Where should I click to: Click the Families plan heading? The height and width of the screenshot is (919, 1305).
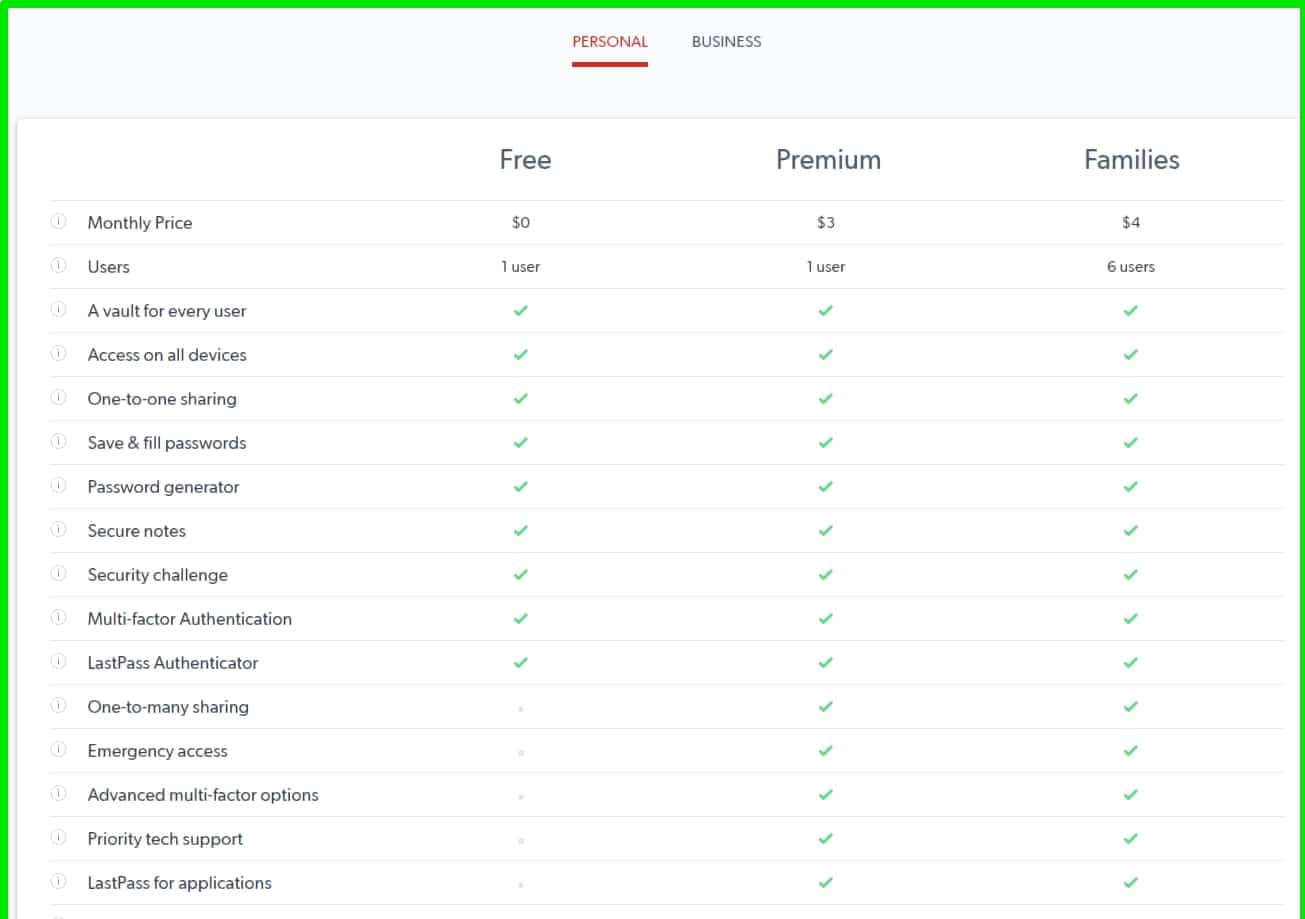1132,160
